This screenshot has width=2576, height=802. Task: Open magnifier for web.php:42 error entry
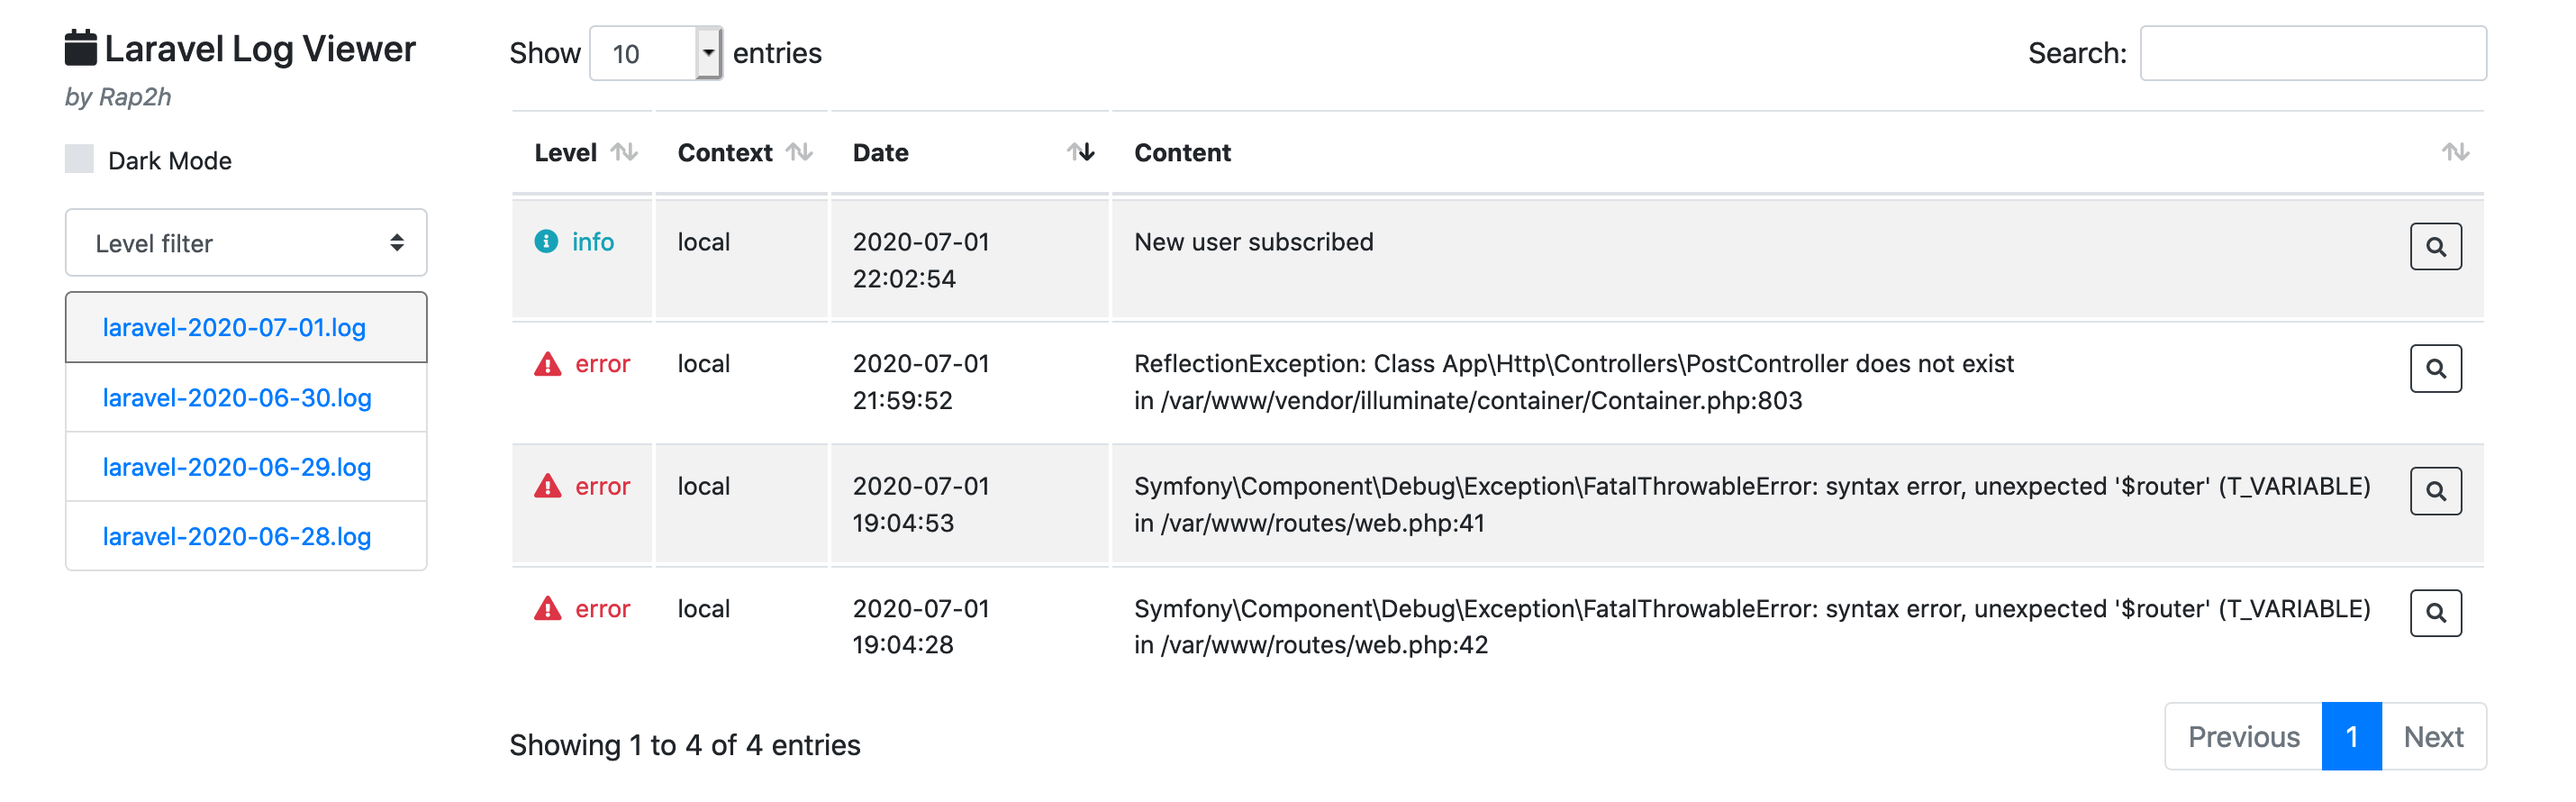(2435, 613)
